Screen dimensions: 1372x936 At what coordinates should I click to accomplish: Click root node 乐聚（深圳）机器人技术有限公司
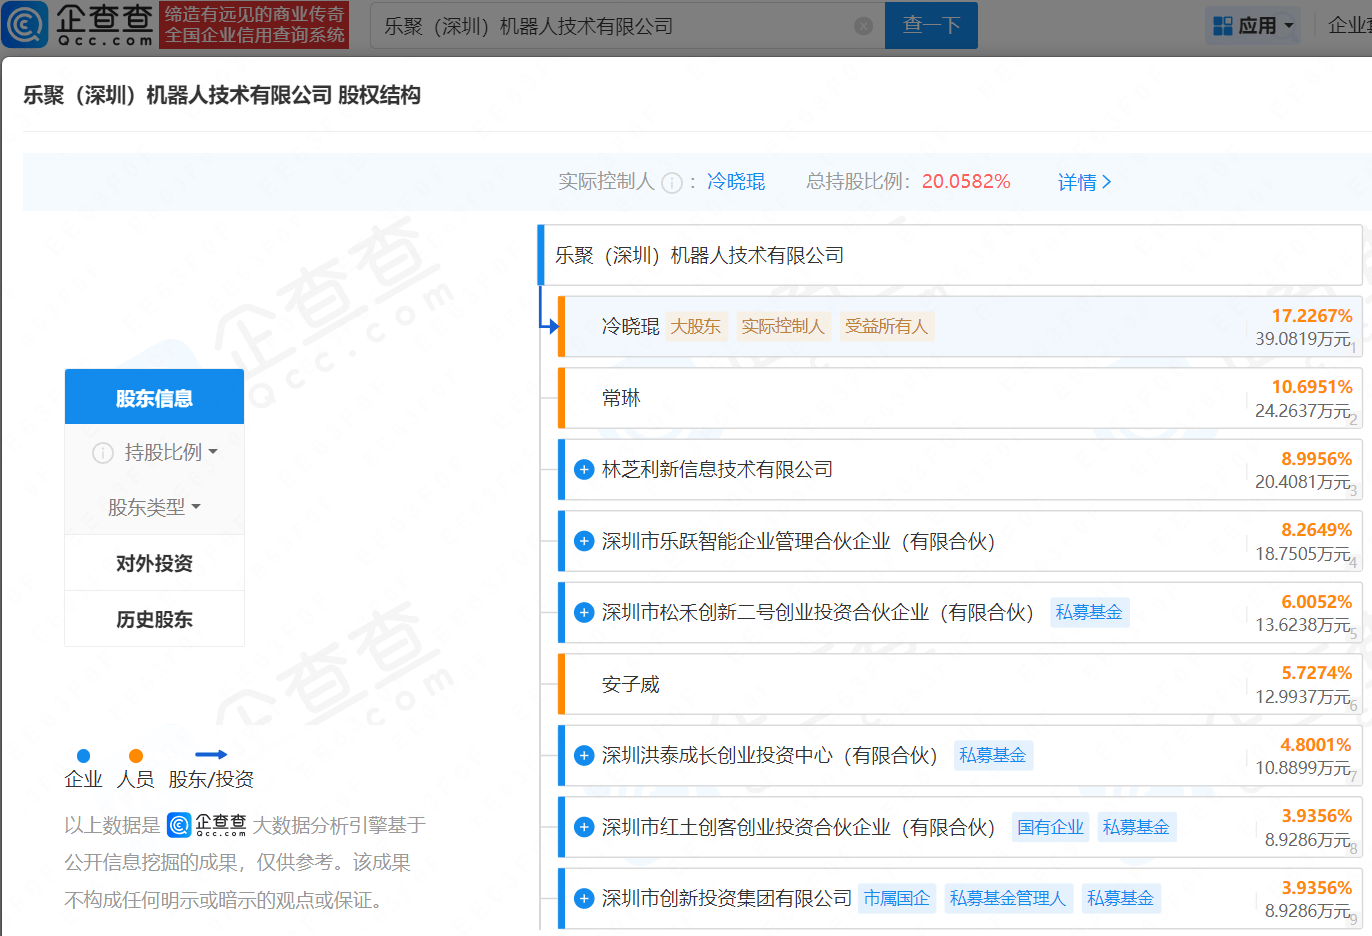[699, 255]
